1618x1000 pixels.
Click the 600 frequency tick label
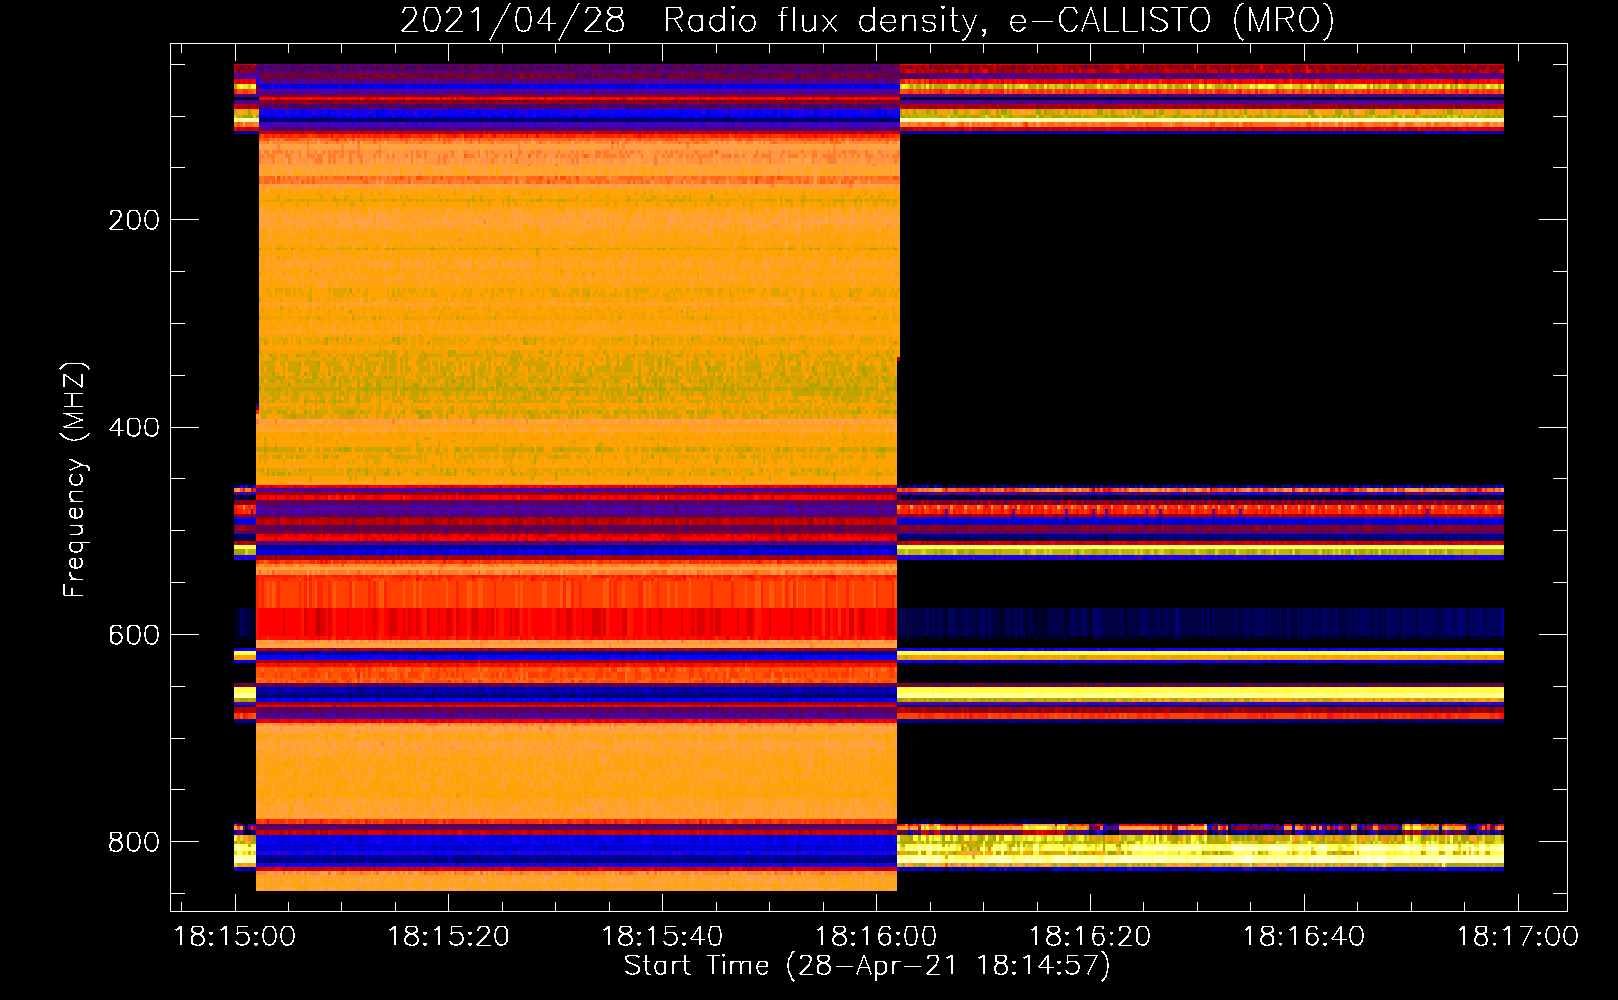(x=134, y=636)
